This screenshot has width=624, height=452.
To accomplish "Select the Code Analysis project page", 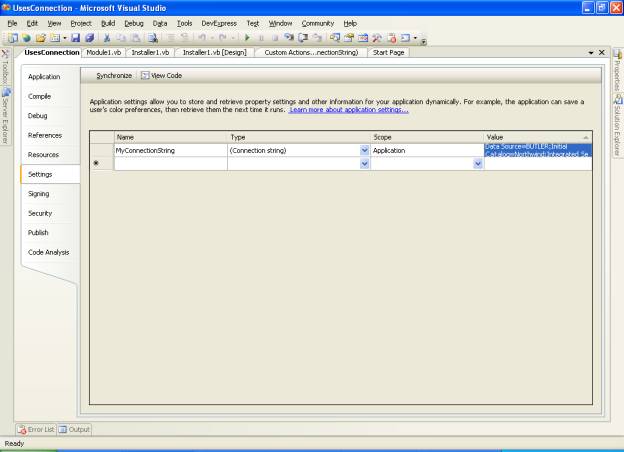I will tap(49, 252).
